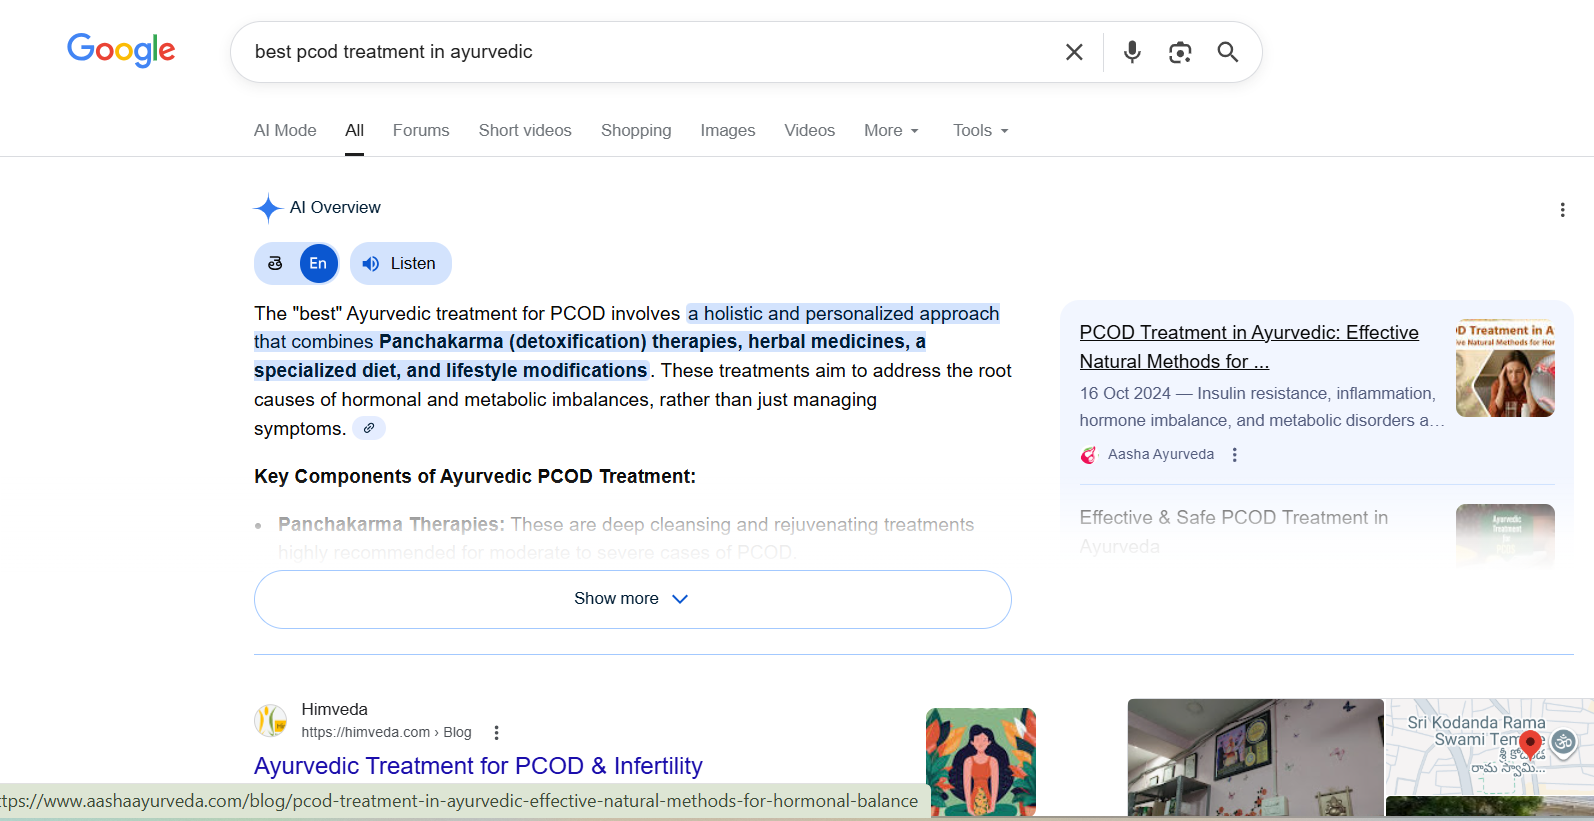Switch to AI Mode tab
The height and width of the screenshot is (821, 1594).
[x=285, y=131]
